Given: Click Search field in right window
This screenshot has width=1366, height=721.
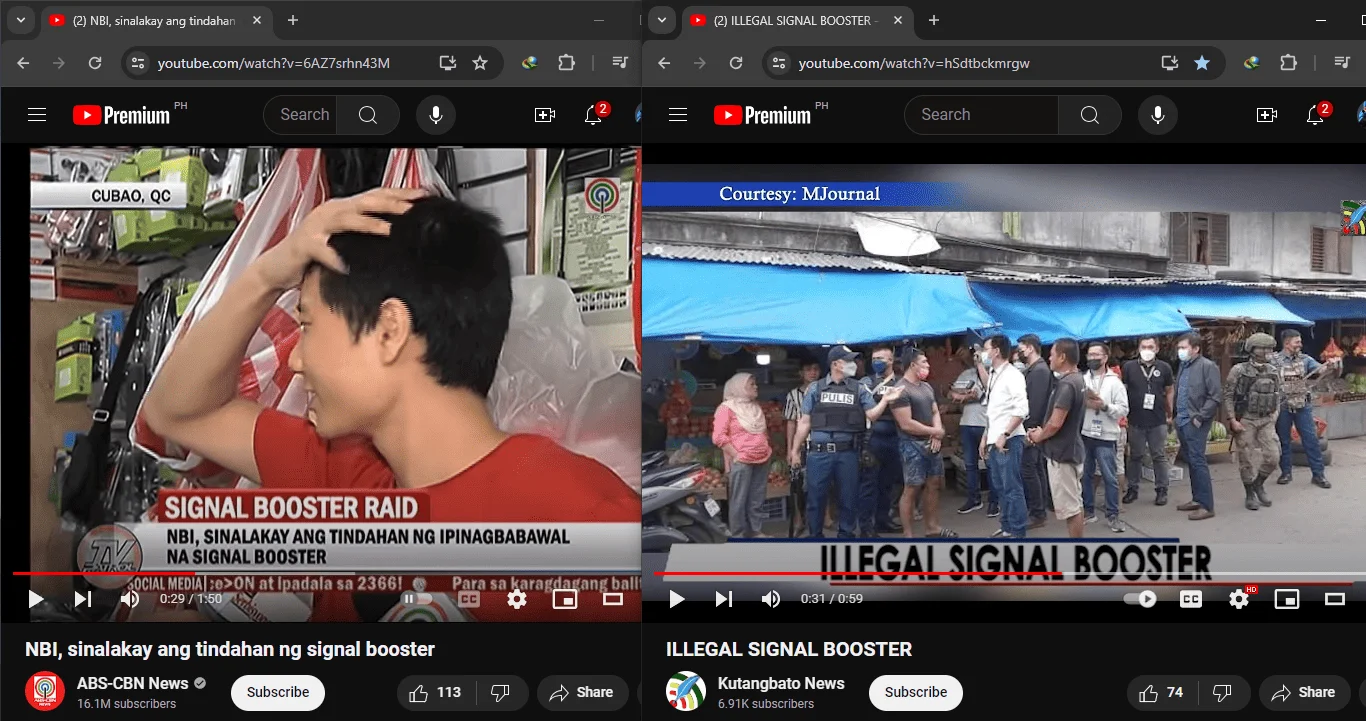Looking at the screenshot, I should pyautogui.click(x=982, y=115).
